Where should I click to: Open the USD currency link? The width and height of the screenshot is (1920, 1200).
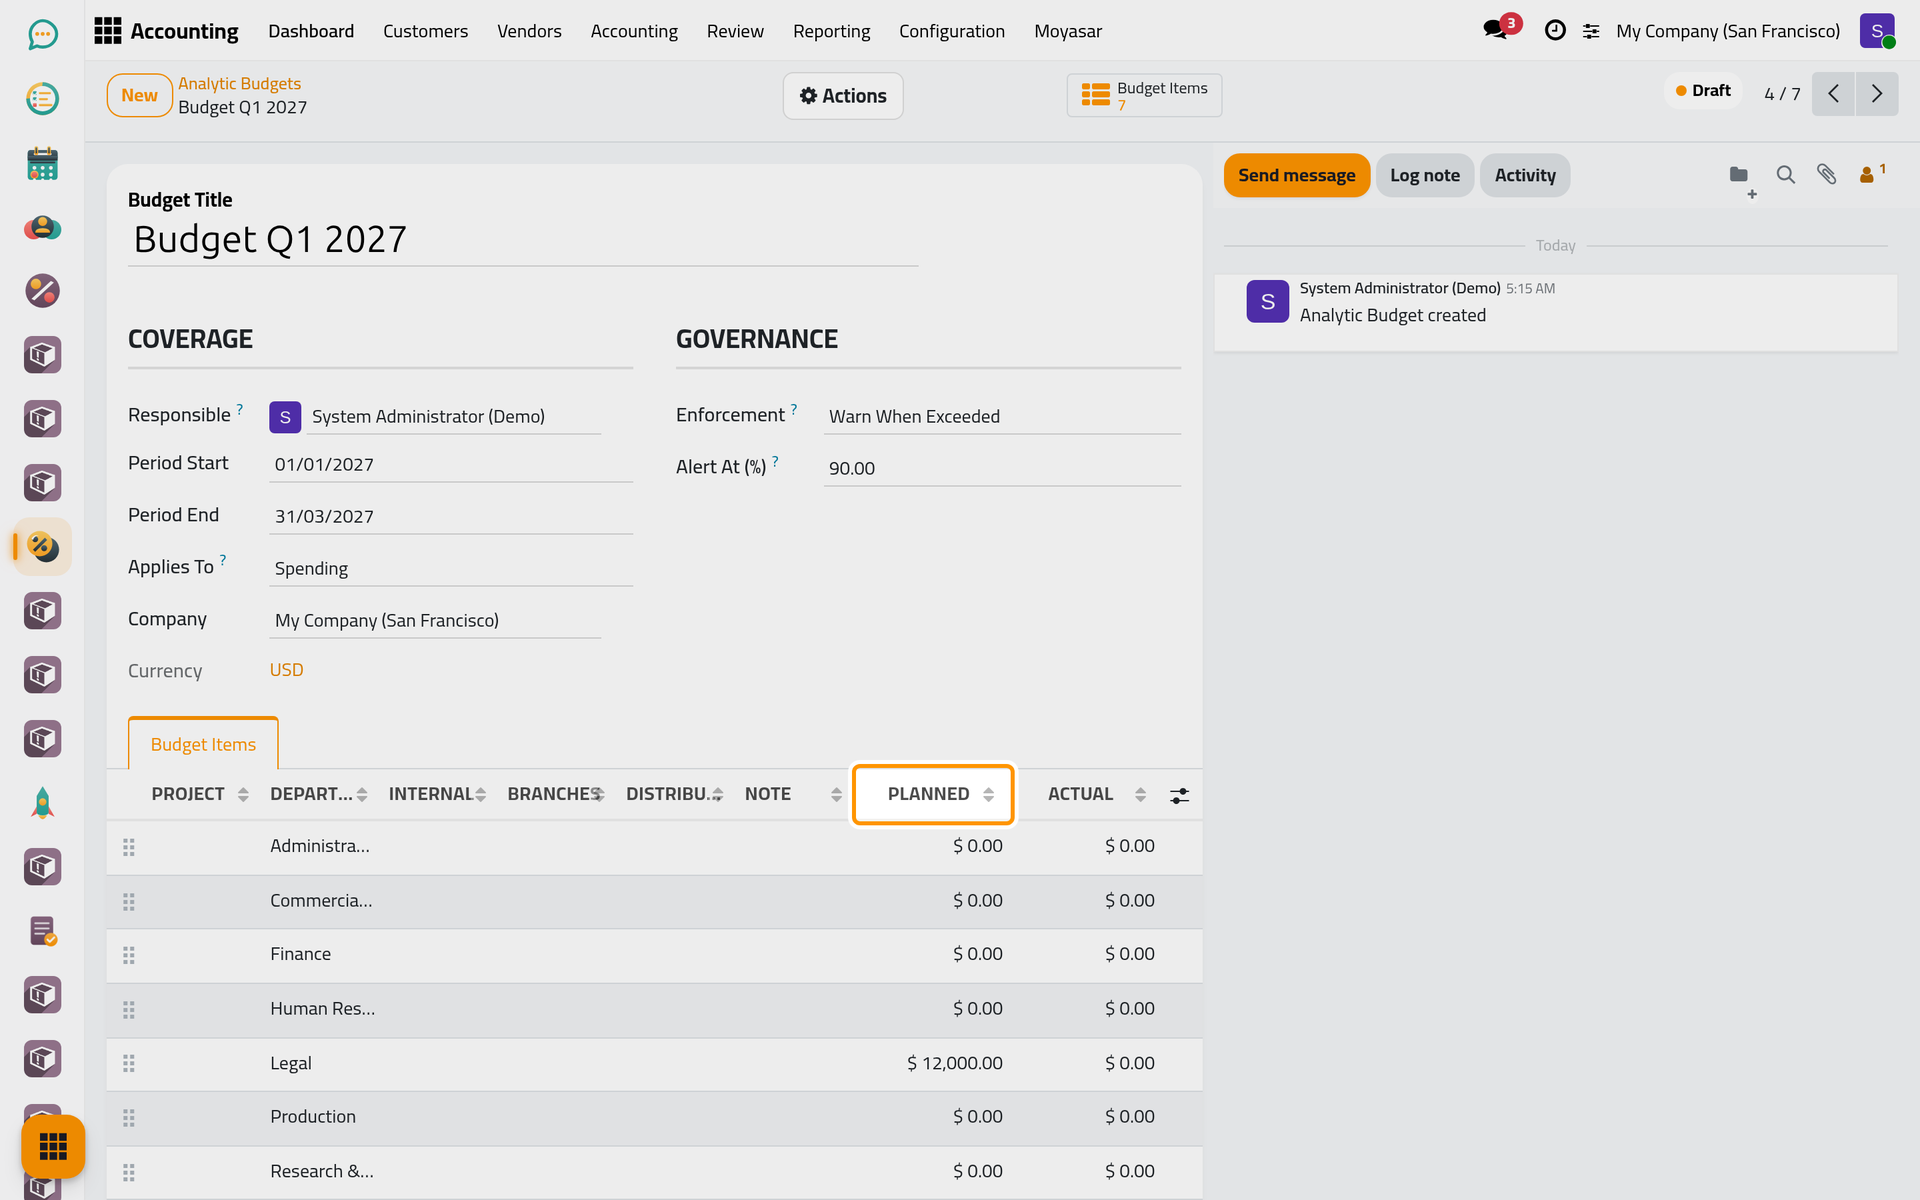point(286,670)
